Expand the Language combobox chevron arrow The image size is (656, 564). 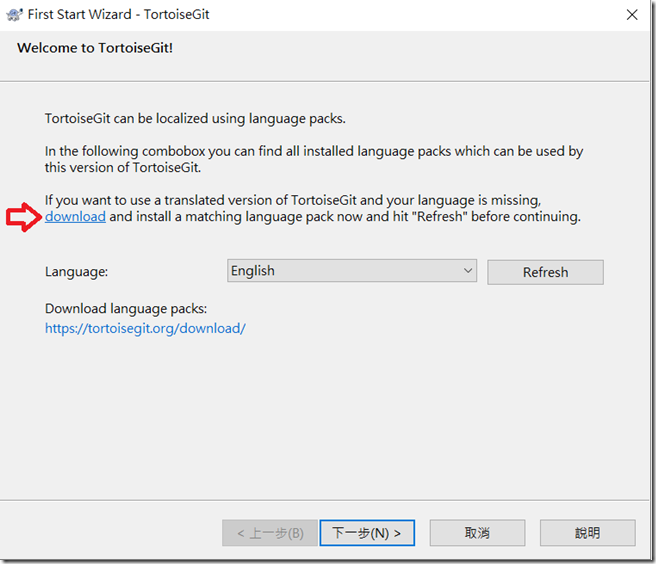click(468, 271)
